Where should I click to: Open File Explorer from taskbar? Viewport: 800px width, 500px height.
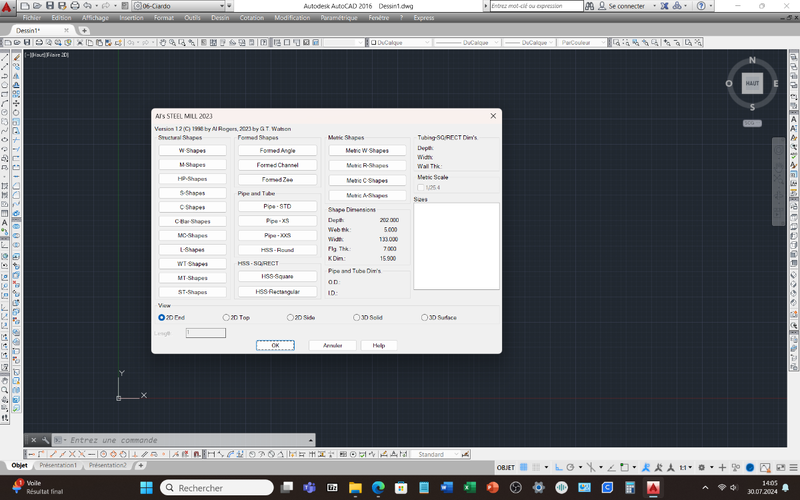(355, 488)
